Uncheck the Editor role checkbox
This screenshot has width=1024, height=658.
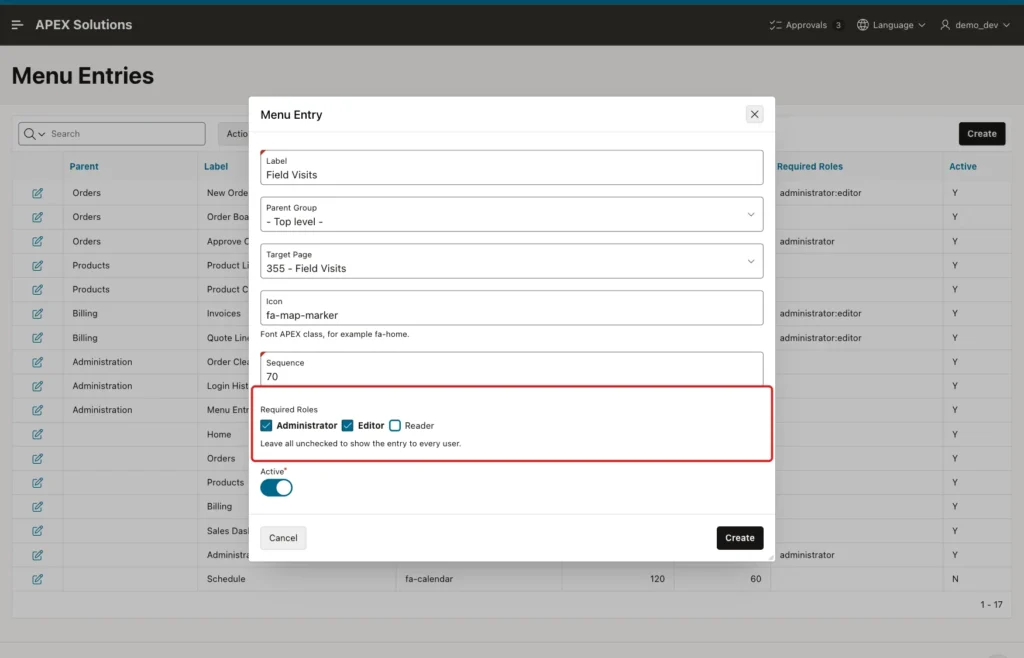(347, 426)
